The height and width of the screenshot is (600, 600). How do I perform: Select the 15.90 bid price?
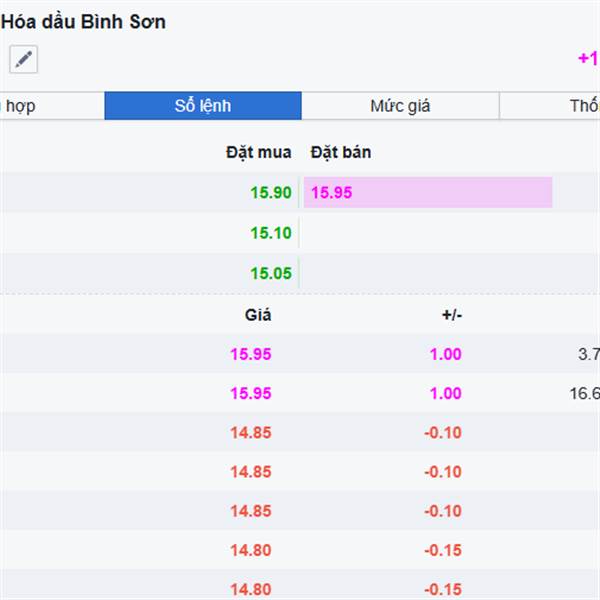coord(271,193)
